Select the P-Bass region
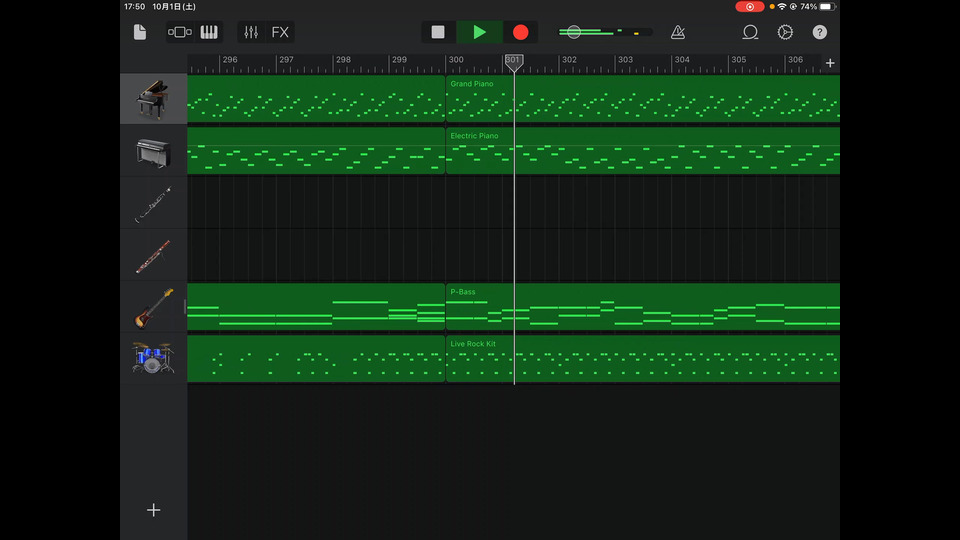960x540 pixels. 643,307
